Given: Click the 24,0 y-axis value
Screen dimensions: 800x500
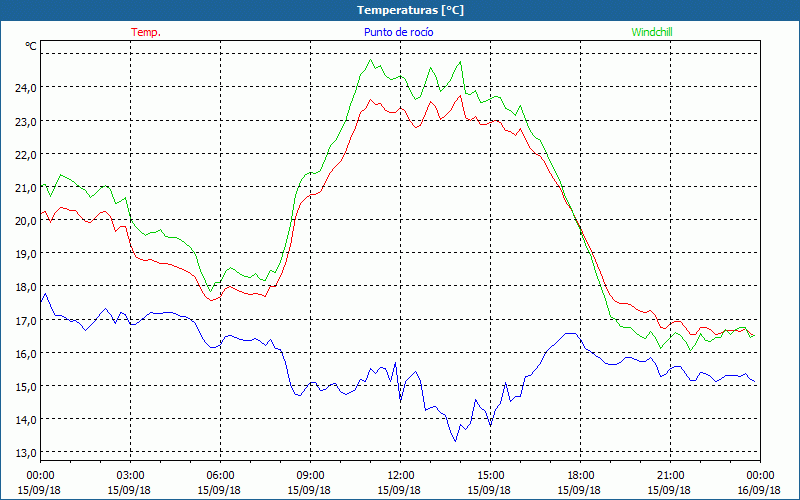Looking at the screenshot, I should (x=25, y=88).
